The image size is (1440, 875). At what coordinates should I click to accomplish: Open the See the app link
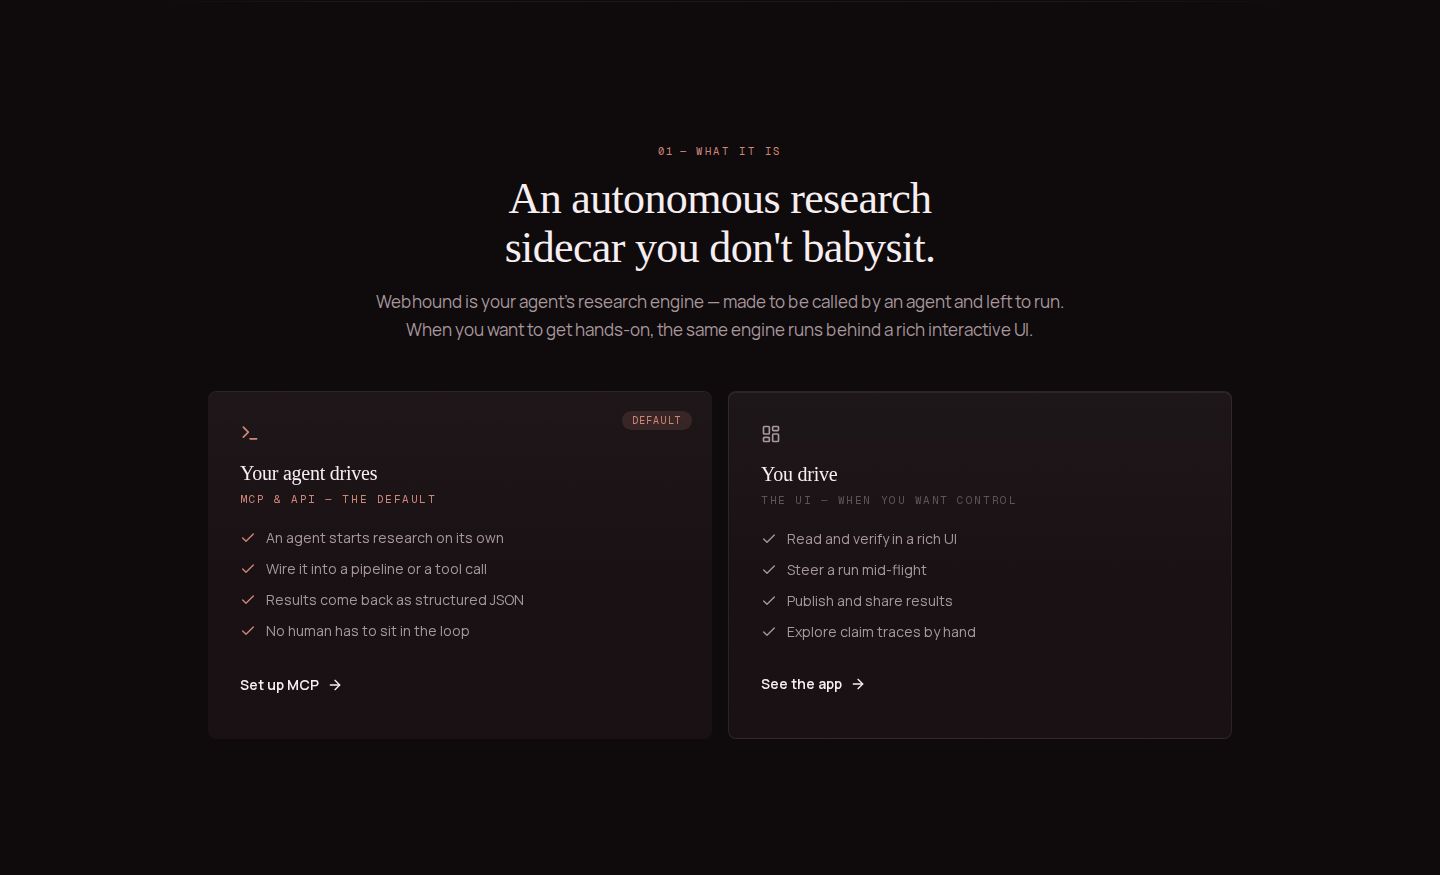tap(813, 684)
